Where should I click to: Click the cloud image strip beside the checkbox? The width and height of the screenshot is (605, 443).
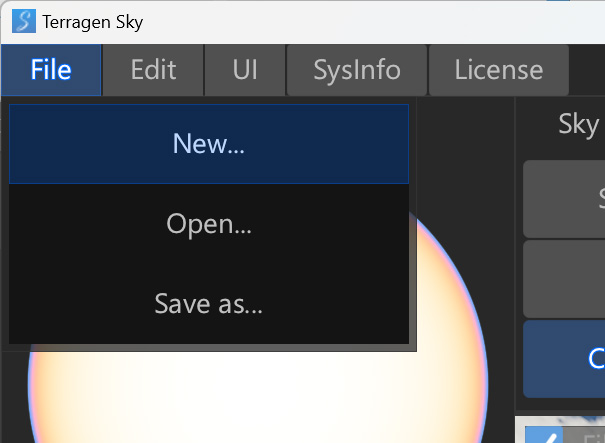[x=585, y=432]
